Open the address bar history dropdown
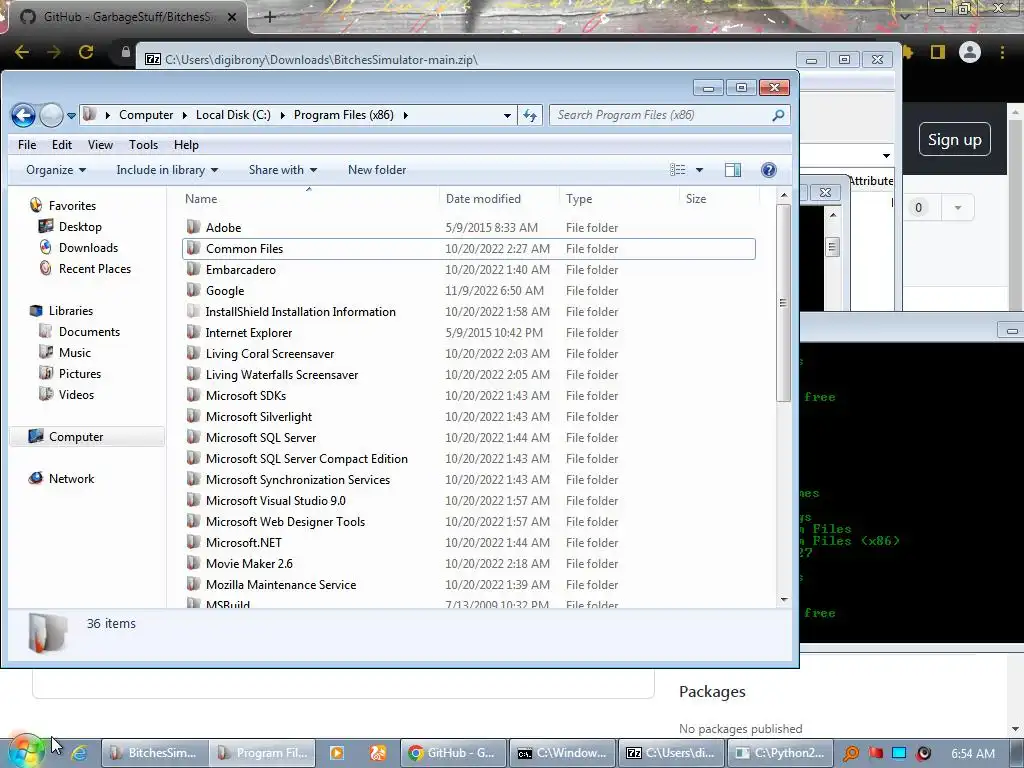This screenshot has width=1024, height=768. pyautogui.click(x=507, y=116)
